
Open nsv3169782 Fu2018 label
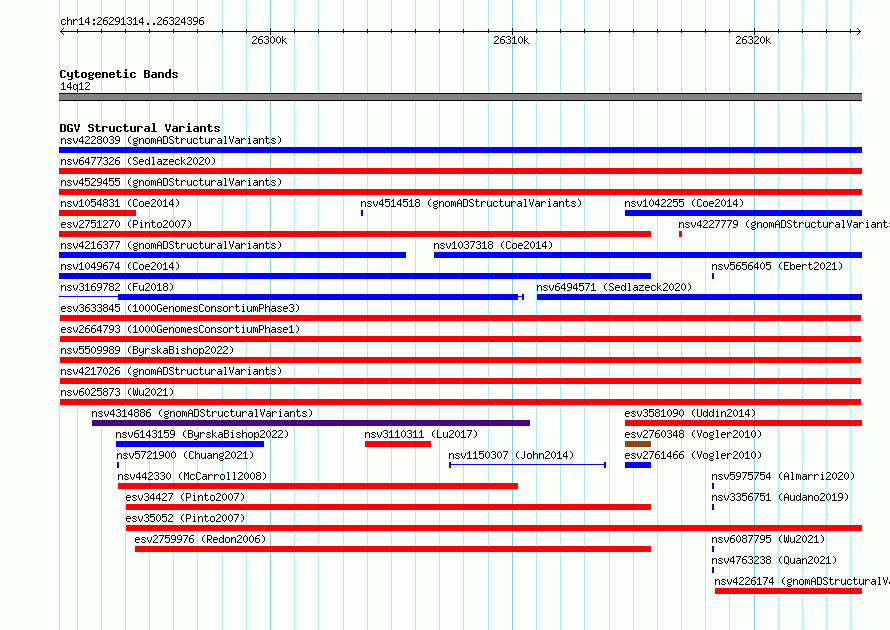click(117, 287)
